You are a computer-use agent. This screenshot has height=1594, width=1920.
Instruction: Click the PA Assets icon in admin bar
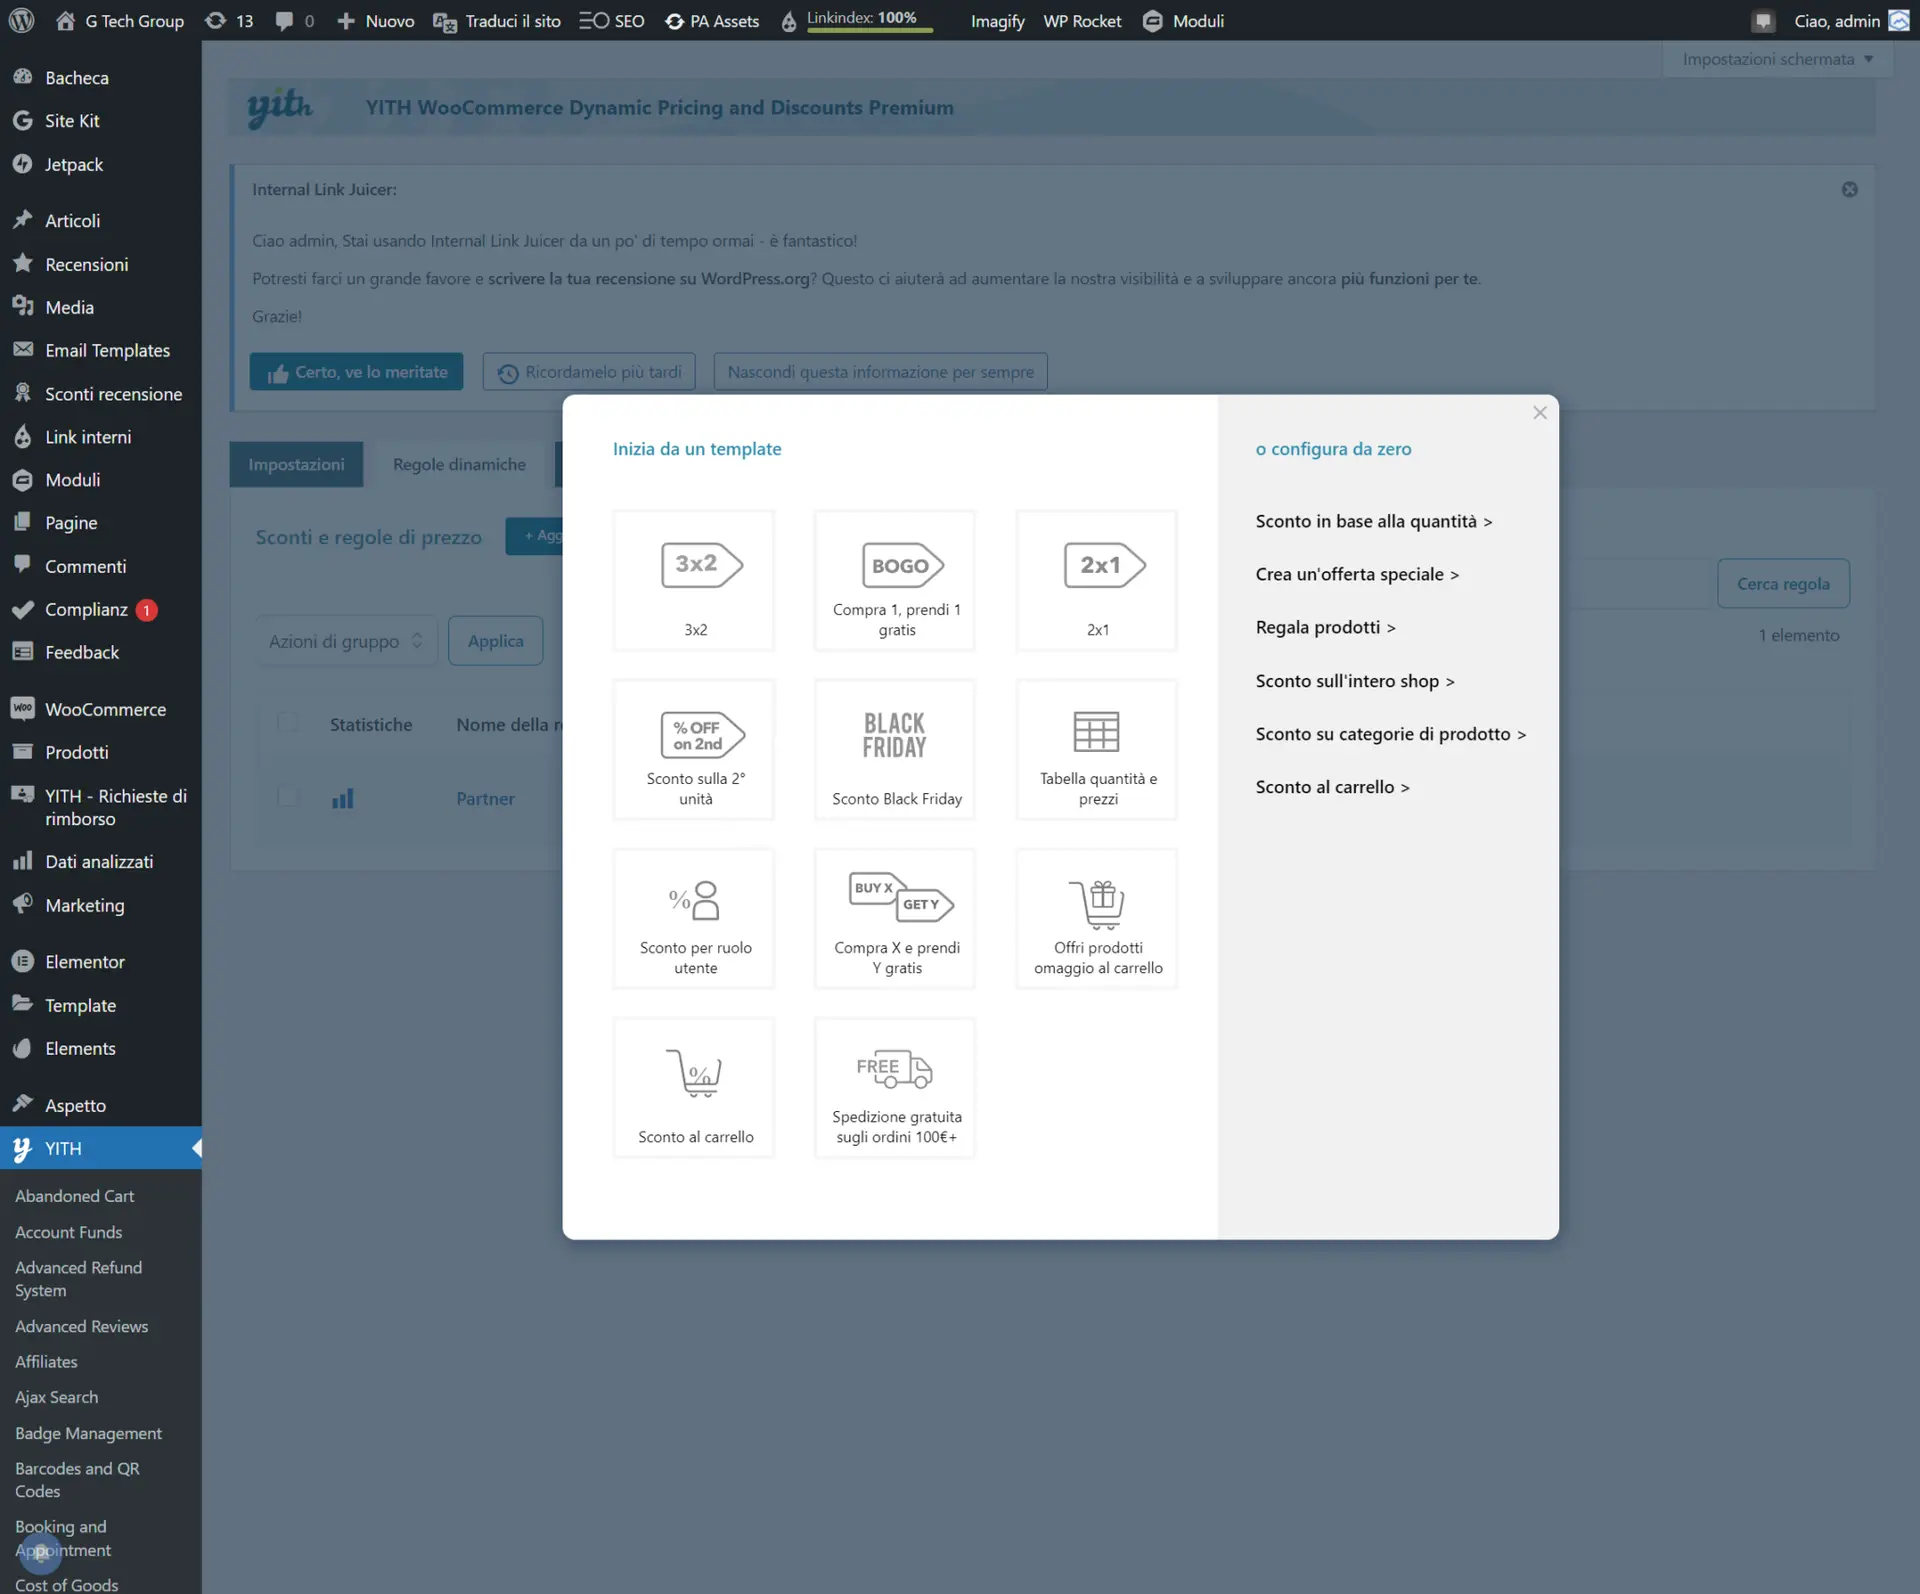click(x=677, y=20)
